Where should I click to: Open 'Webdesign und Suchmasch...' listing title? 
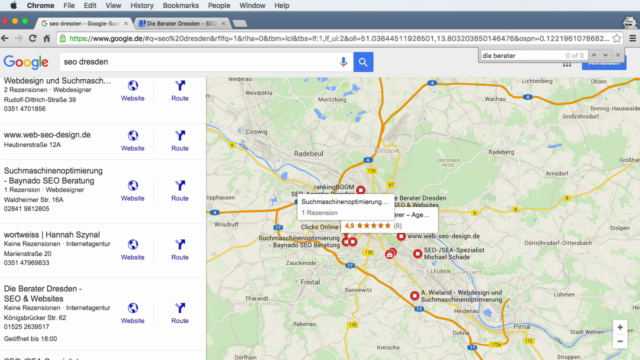click(x=57, y=81)
